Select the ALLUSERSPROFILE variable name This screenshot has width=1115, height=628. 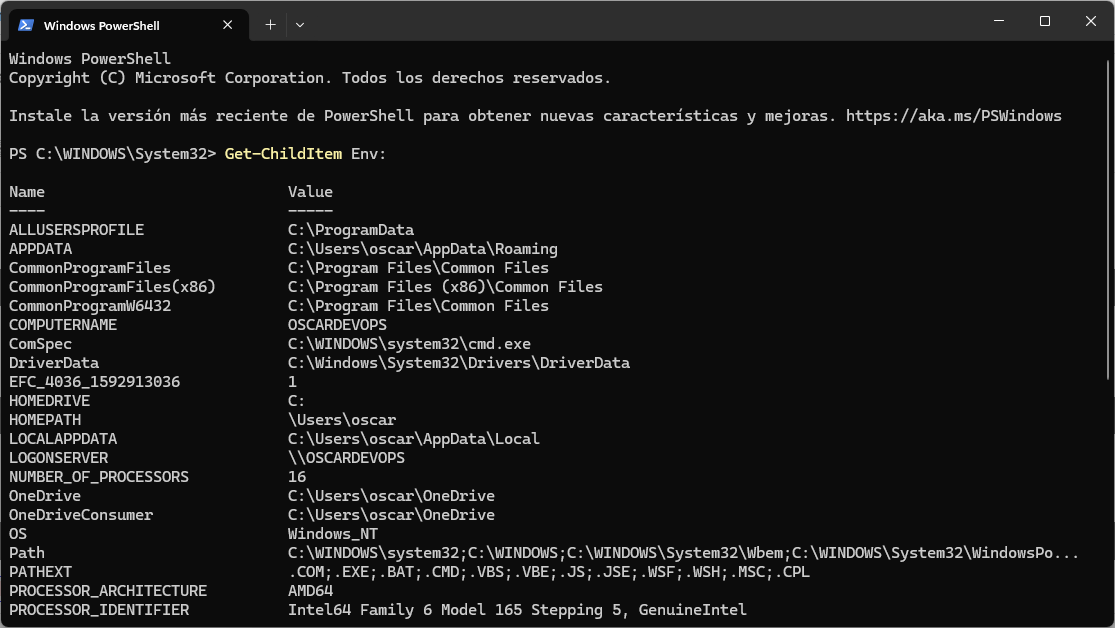[x=76, y=230]
